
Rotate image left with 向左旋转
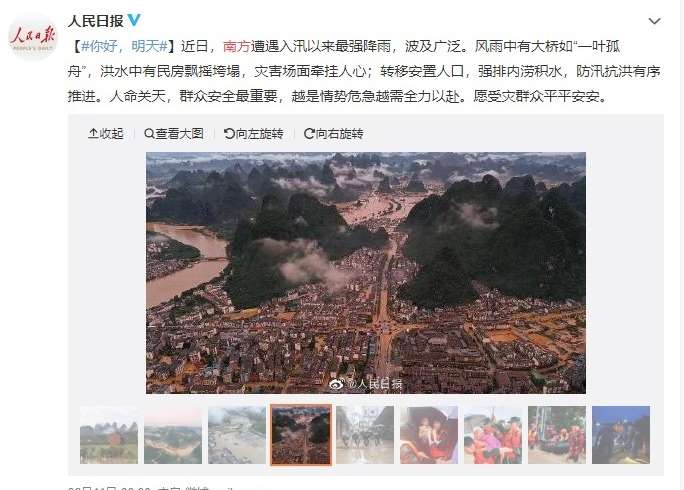point(253,134)
